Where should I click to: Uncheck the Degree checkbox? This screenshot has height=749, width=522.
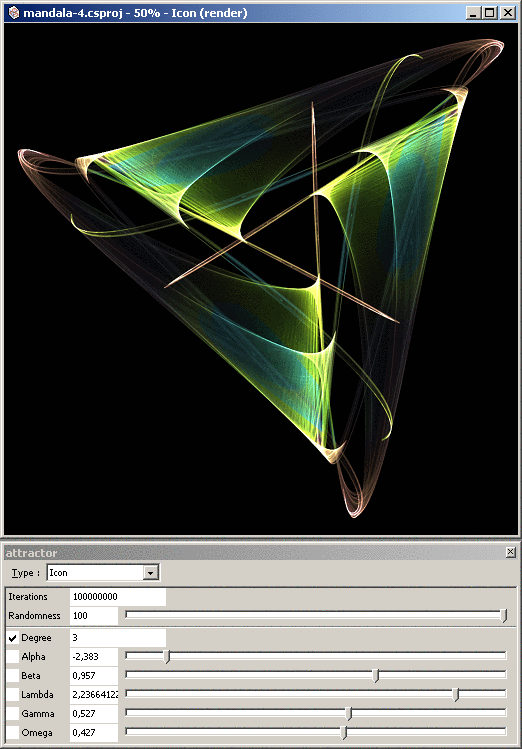13,638
